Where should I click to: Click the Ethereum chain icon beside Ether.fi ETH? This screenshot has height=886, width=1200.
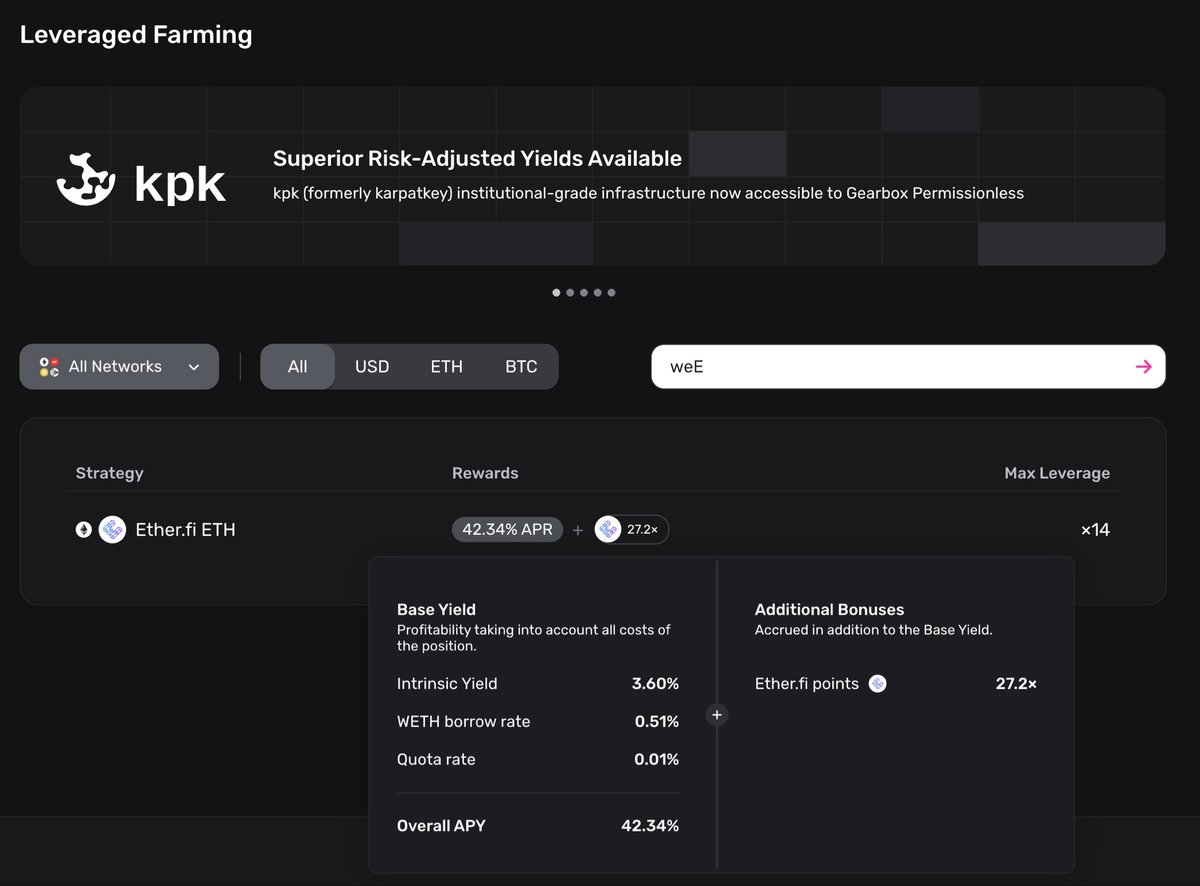84,530
